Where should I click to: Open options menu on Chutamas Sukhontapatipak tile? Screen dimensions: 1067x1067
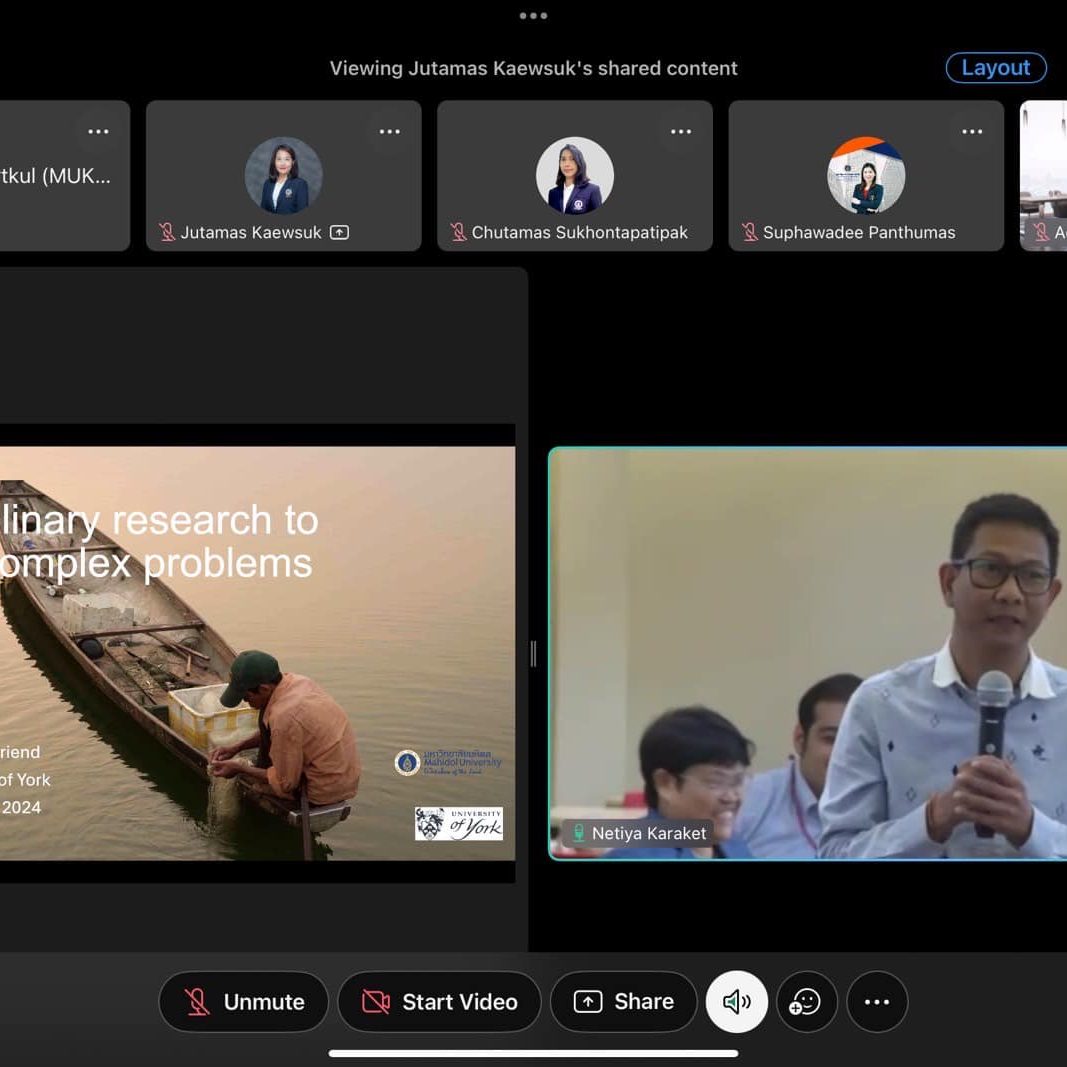[x=680, y=132]
